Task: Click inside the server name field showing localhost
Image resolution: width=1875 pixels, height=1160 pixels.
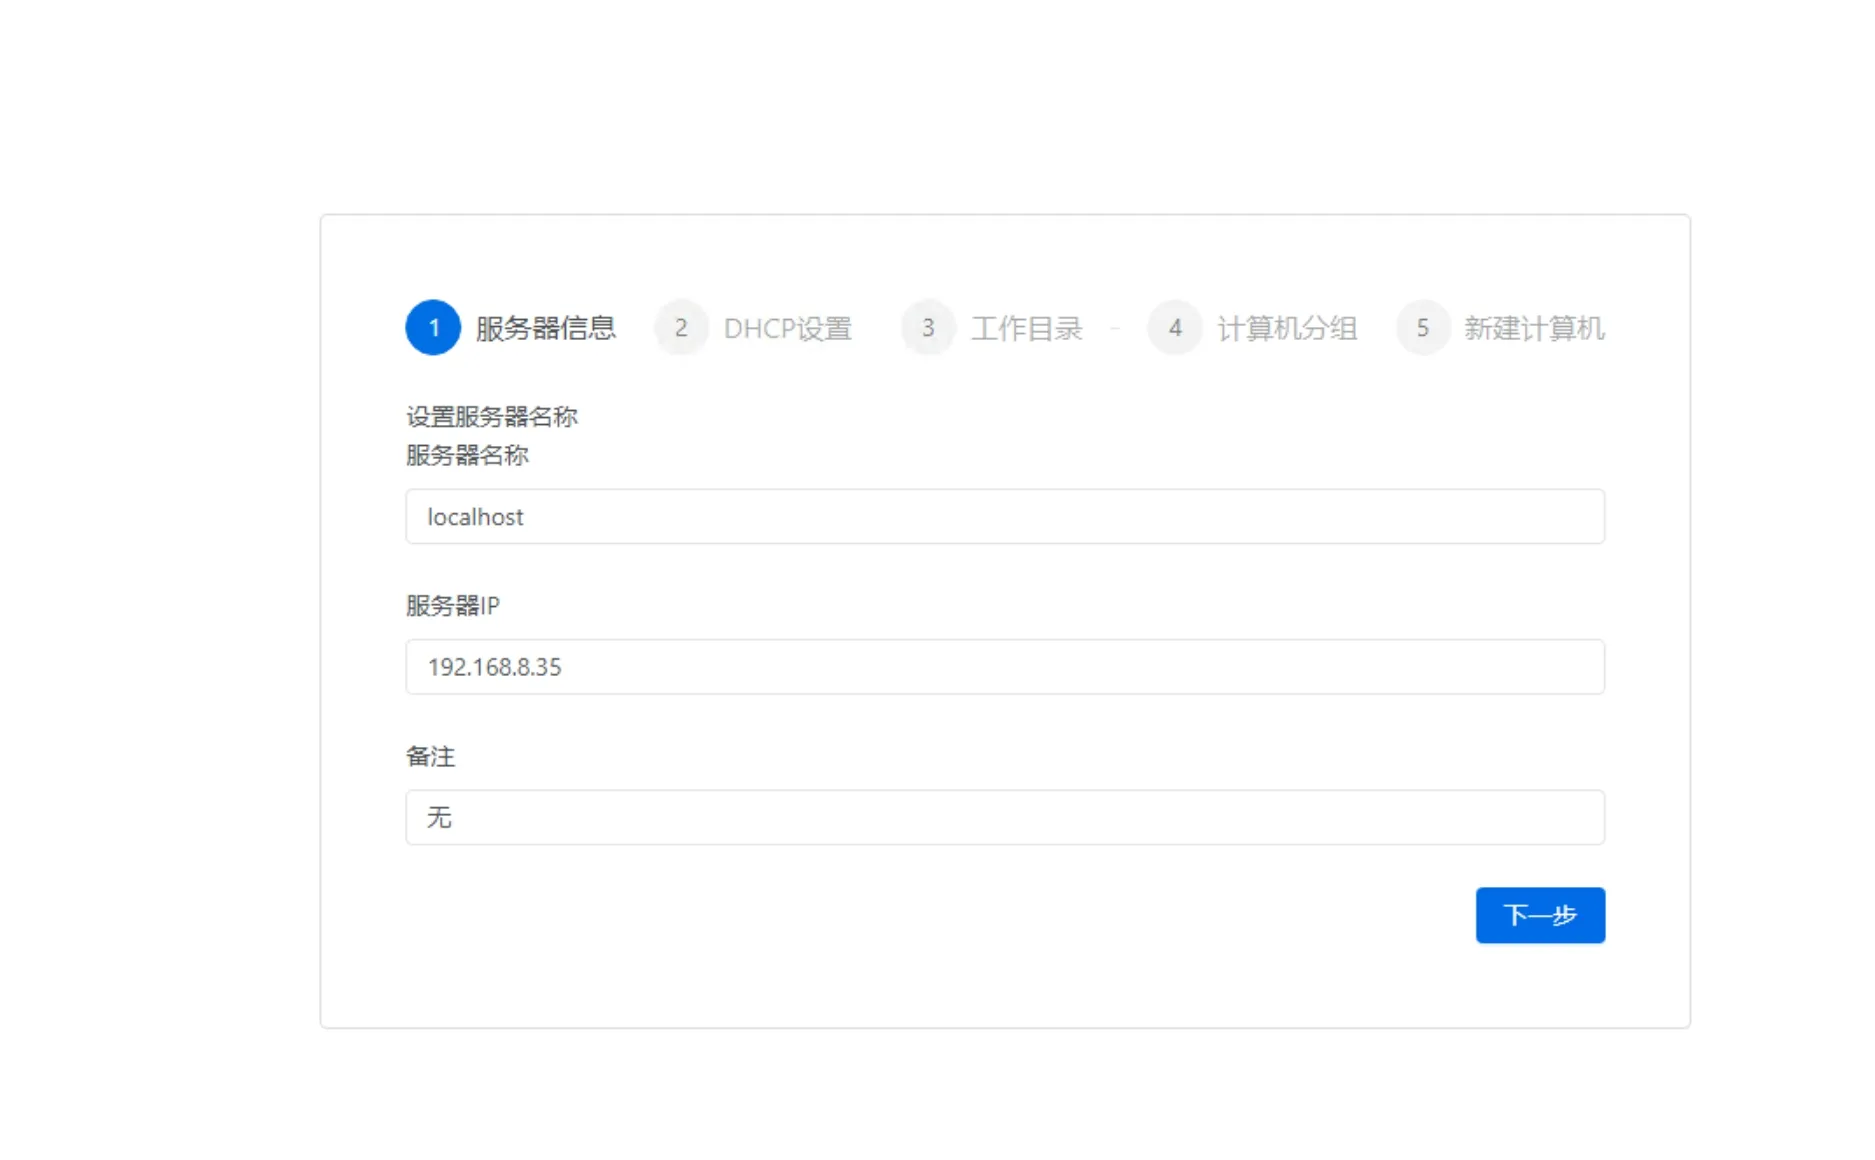Action: tap(1004, 517)
